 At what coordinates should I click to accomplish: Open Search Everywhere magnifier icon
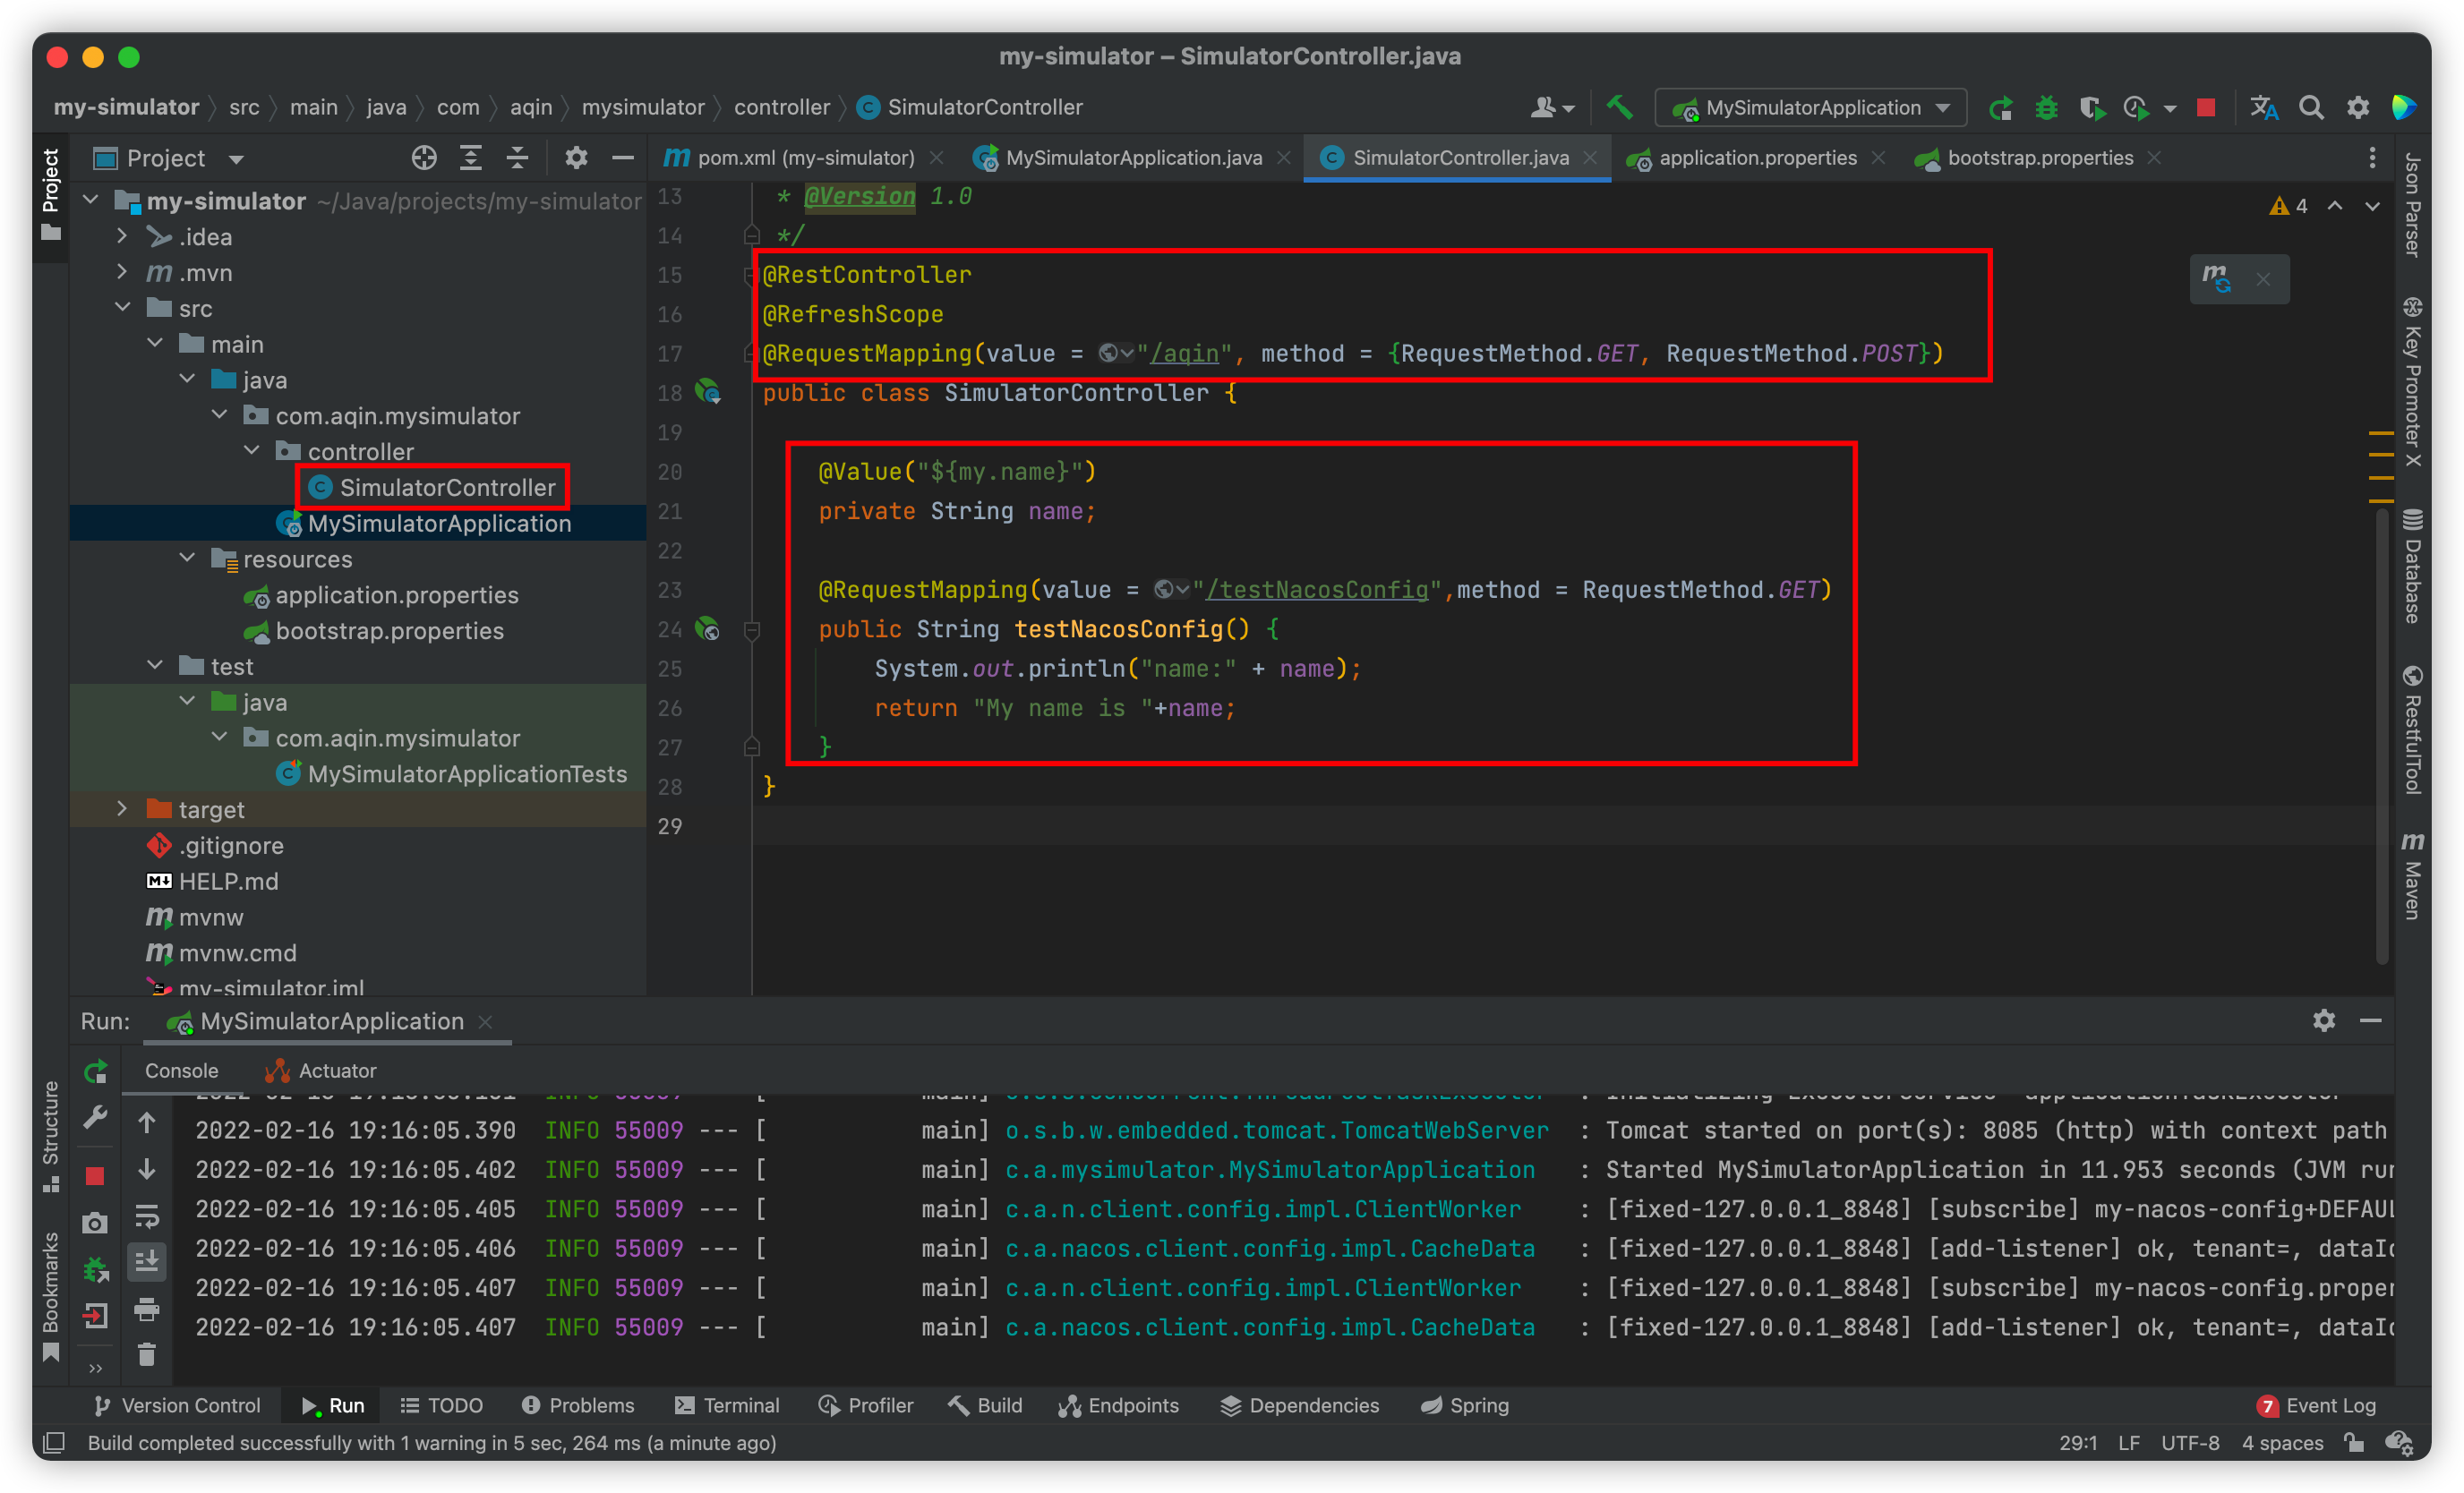[x=2311, y=107]
